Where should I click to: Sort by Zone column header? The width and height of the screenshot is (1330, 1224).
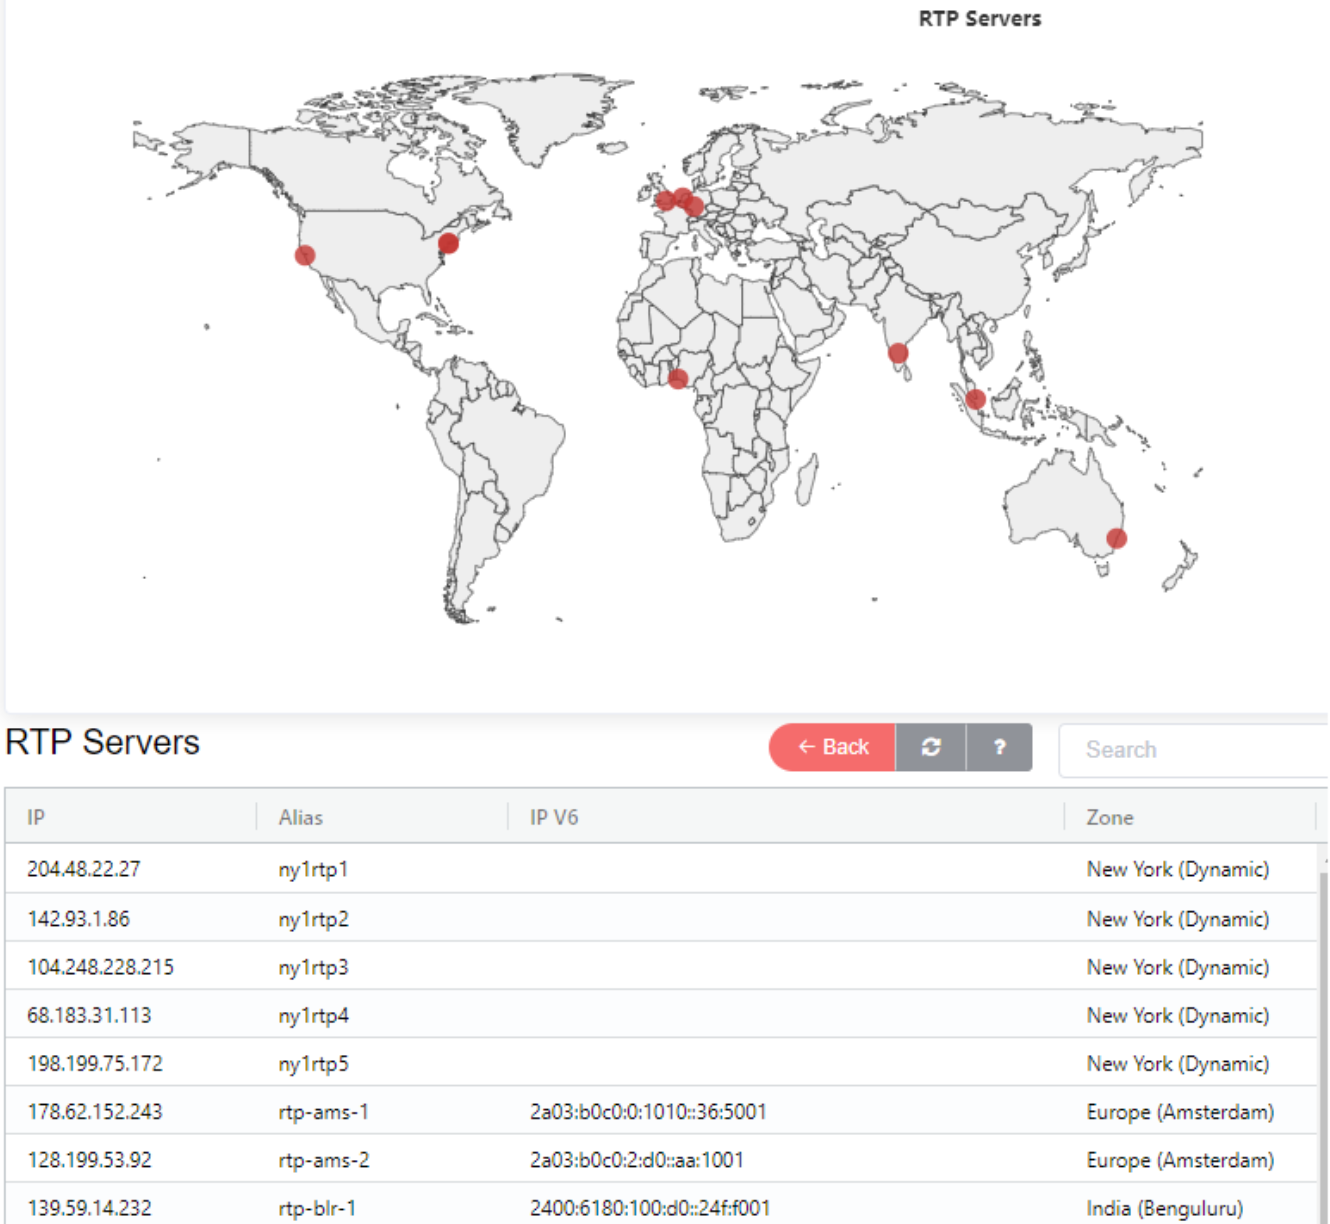(1109, 817)
